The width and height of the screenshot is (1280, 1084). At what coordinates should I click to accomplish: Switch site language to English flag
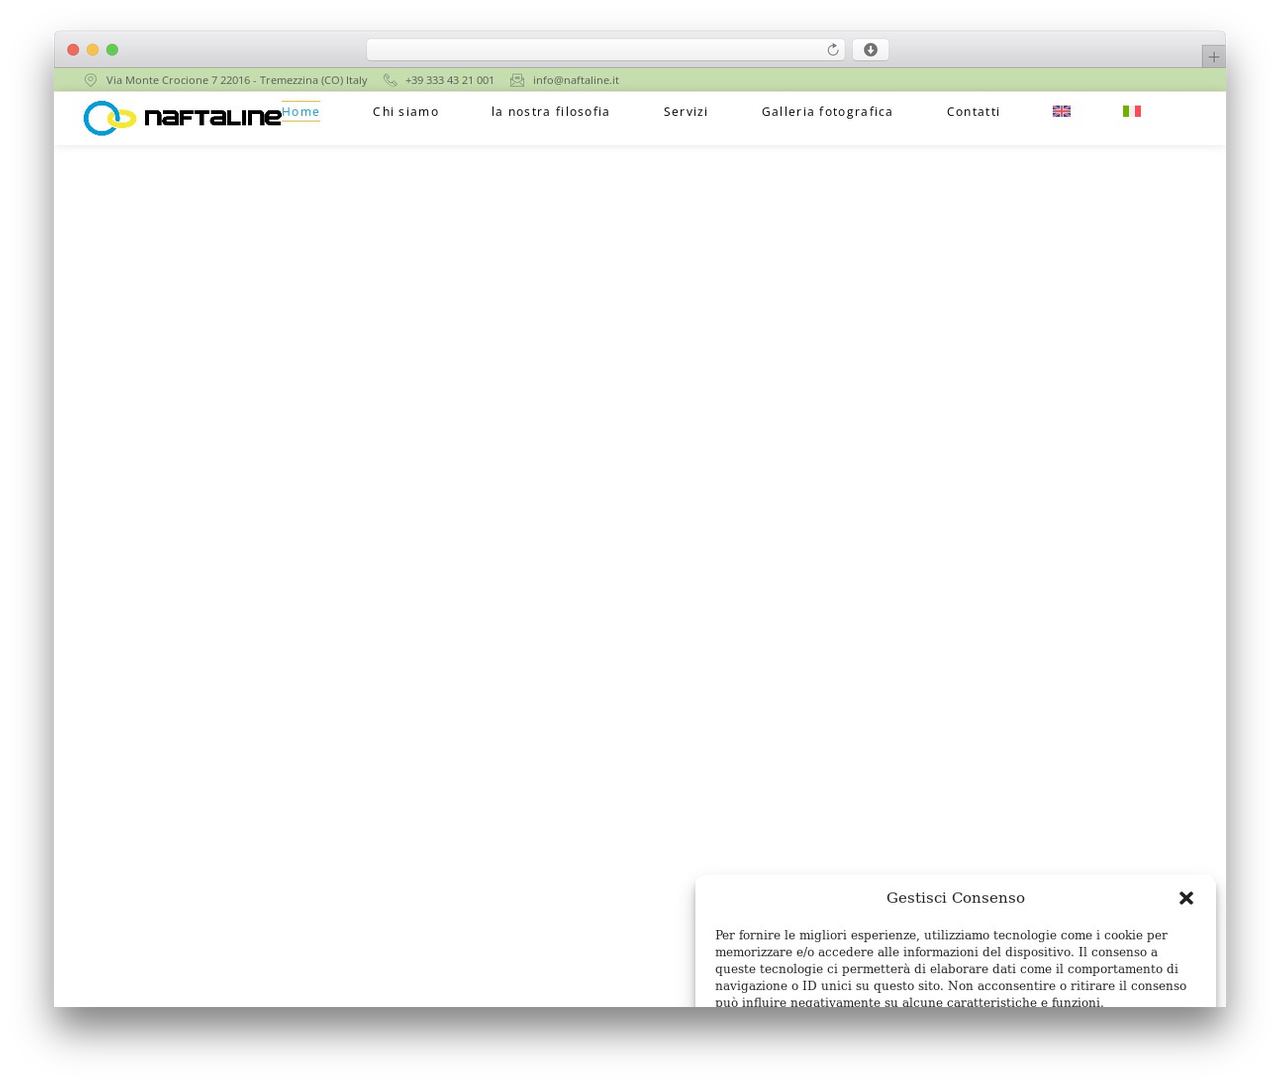click(x=1062, y=111)
